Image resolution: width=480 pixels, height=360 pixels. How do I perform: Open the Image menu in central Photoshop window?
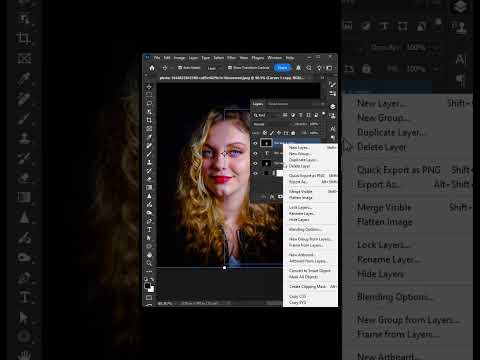point(179,58)
